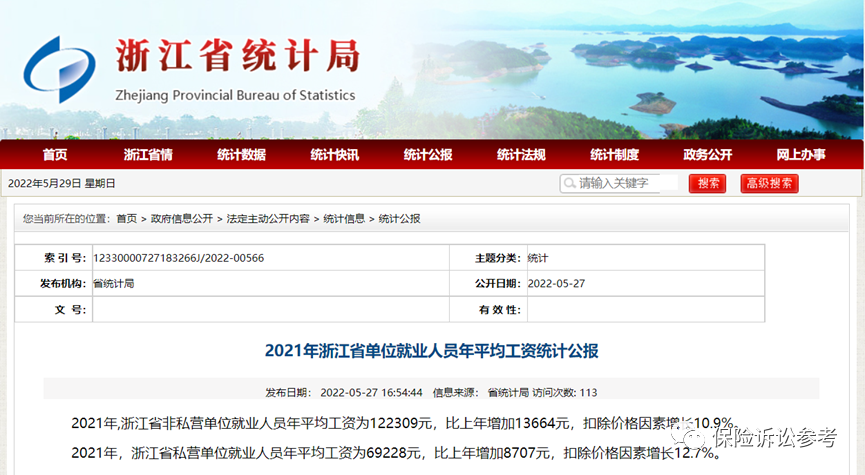Click the 高级搜索 button
The image size is (865, 475).
(770, 184)
